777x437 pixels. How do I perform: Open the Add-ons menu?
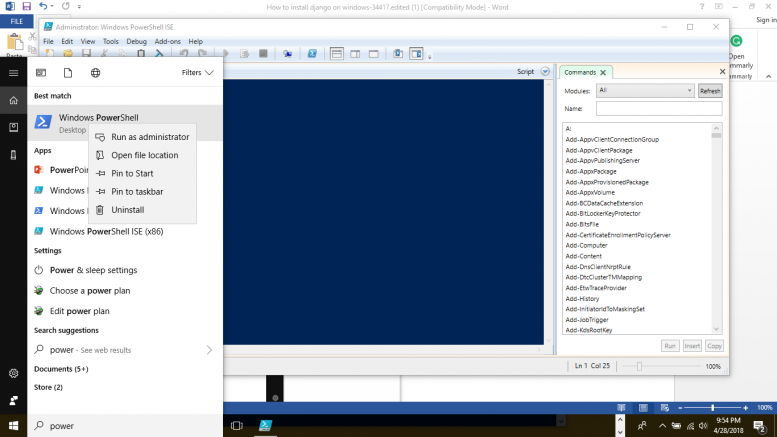point(167,42)
